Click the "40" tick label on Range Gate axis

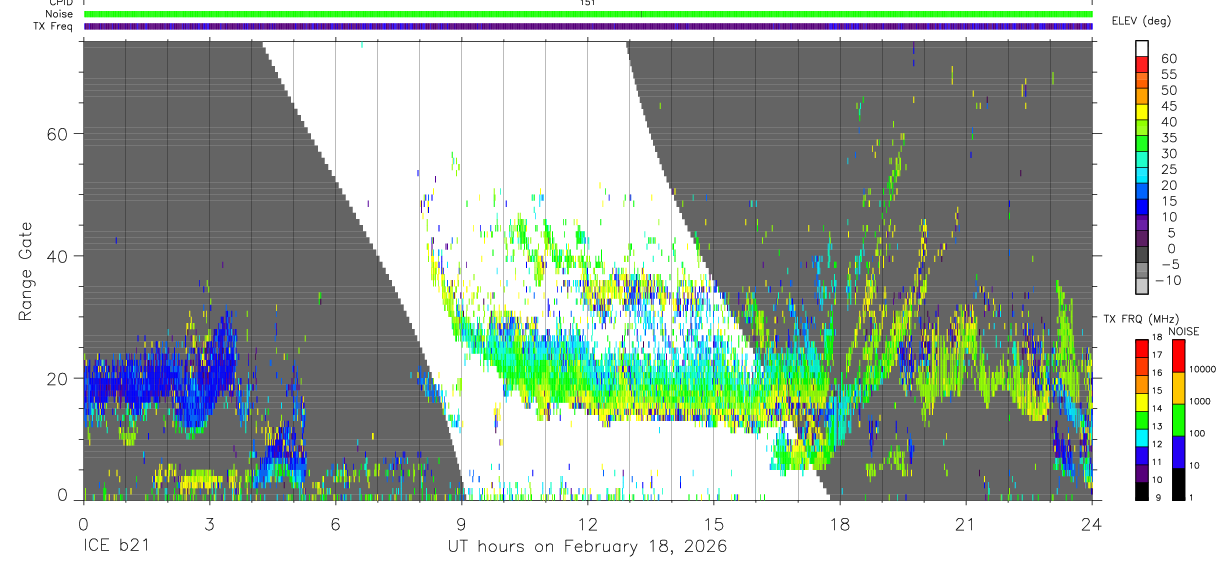point(57,256)
